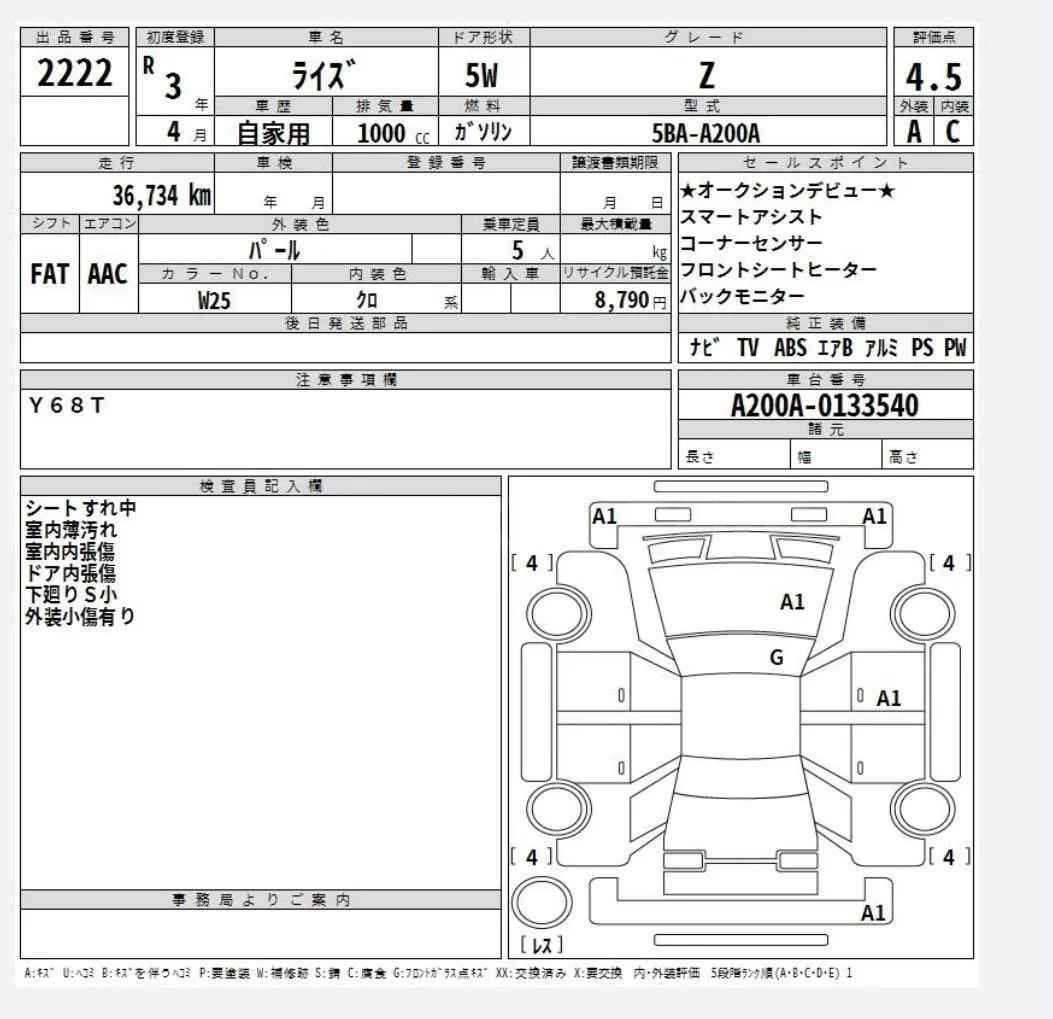The height and width of the screenshot is (1019, 1053).
Task: Click the shift type "FAT"
Action: [50, 273]
